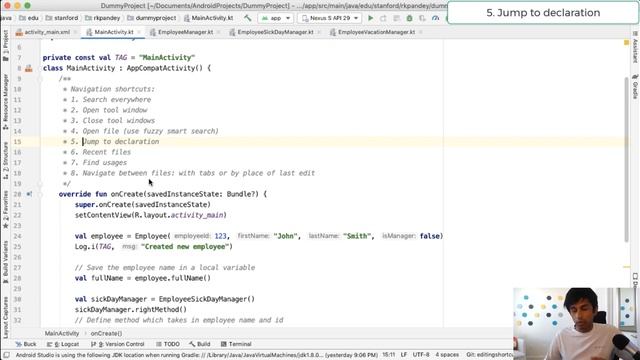Open the Gradle panel on right edge
Image resolution: width=640 pixels, height=360 pixels.
[635, 86]
